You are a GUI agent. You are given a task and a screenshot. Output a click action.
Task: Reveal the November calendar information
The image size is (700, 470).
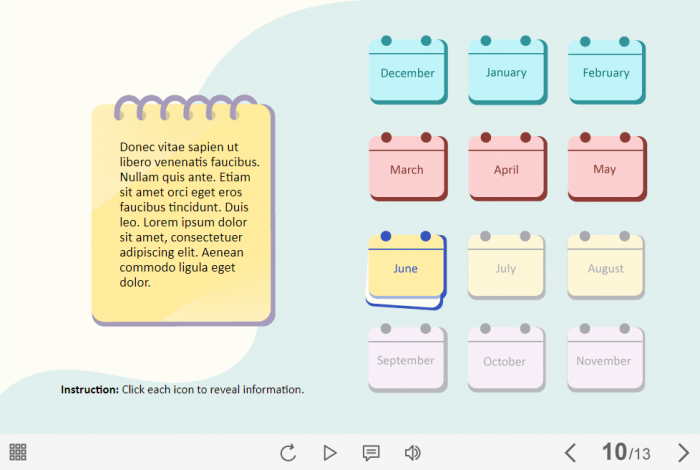pos(604,359)
